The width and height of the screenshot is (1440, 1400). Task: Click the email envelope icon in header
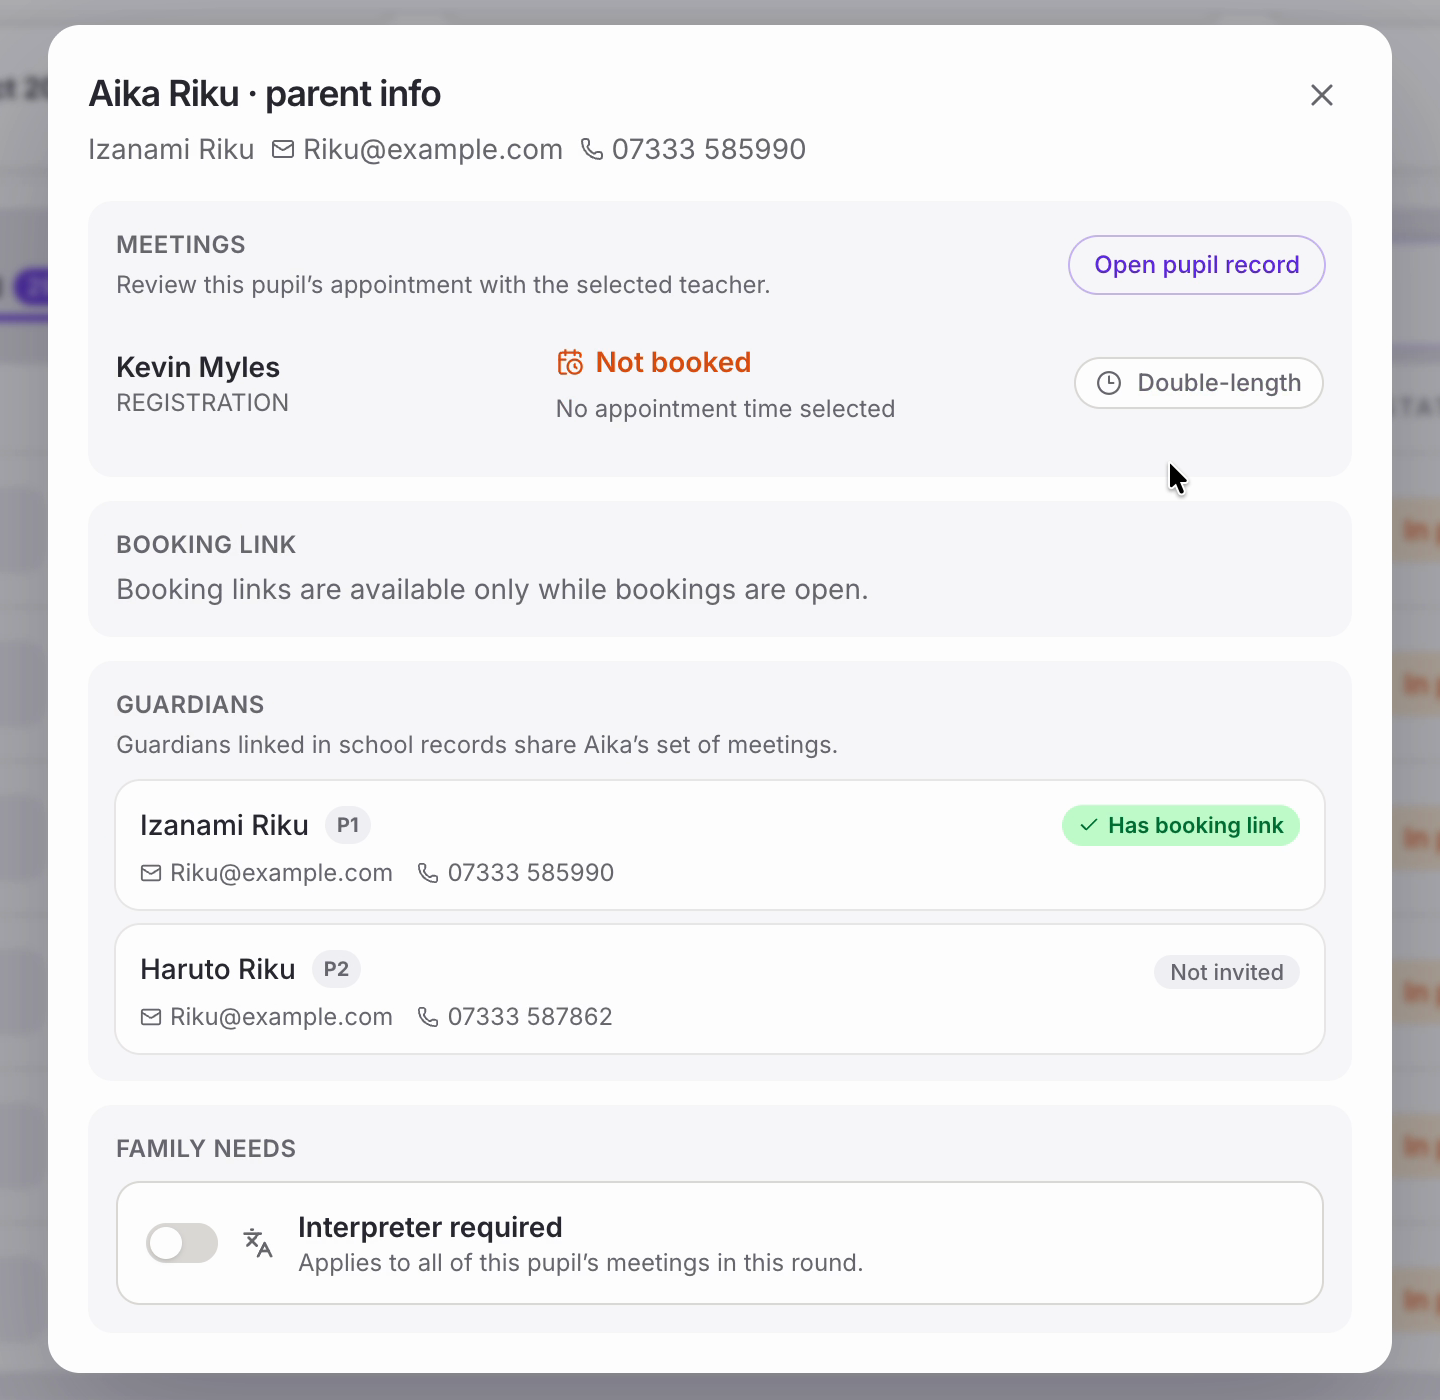tap(284, 149)
